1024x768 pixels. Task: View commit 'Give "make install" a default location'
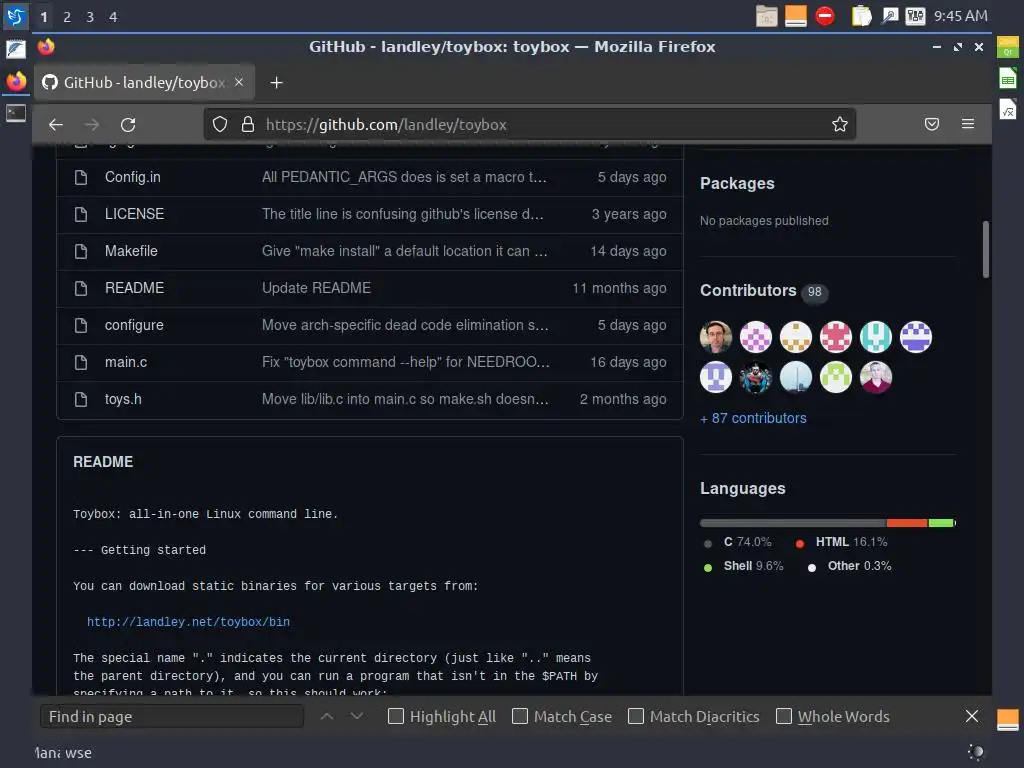(404, 251)
